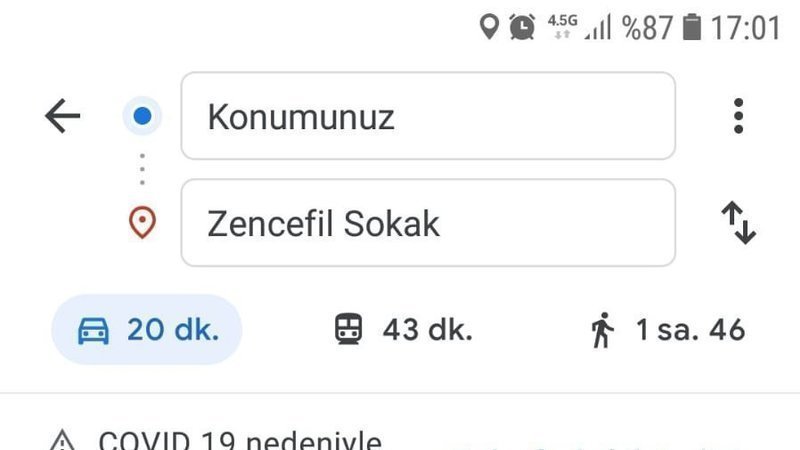Open the COVID 19 nedeniyle warning notice
800x450 pixels.
(240, 440)
